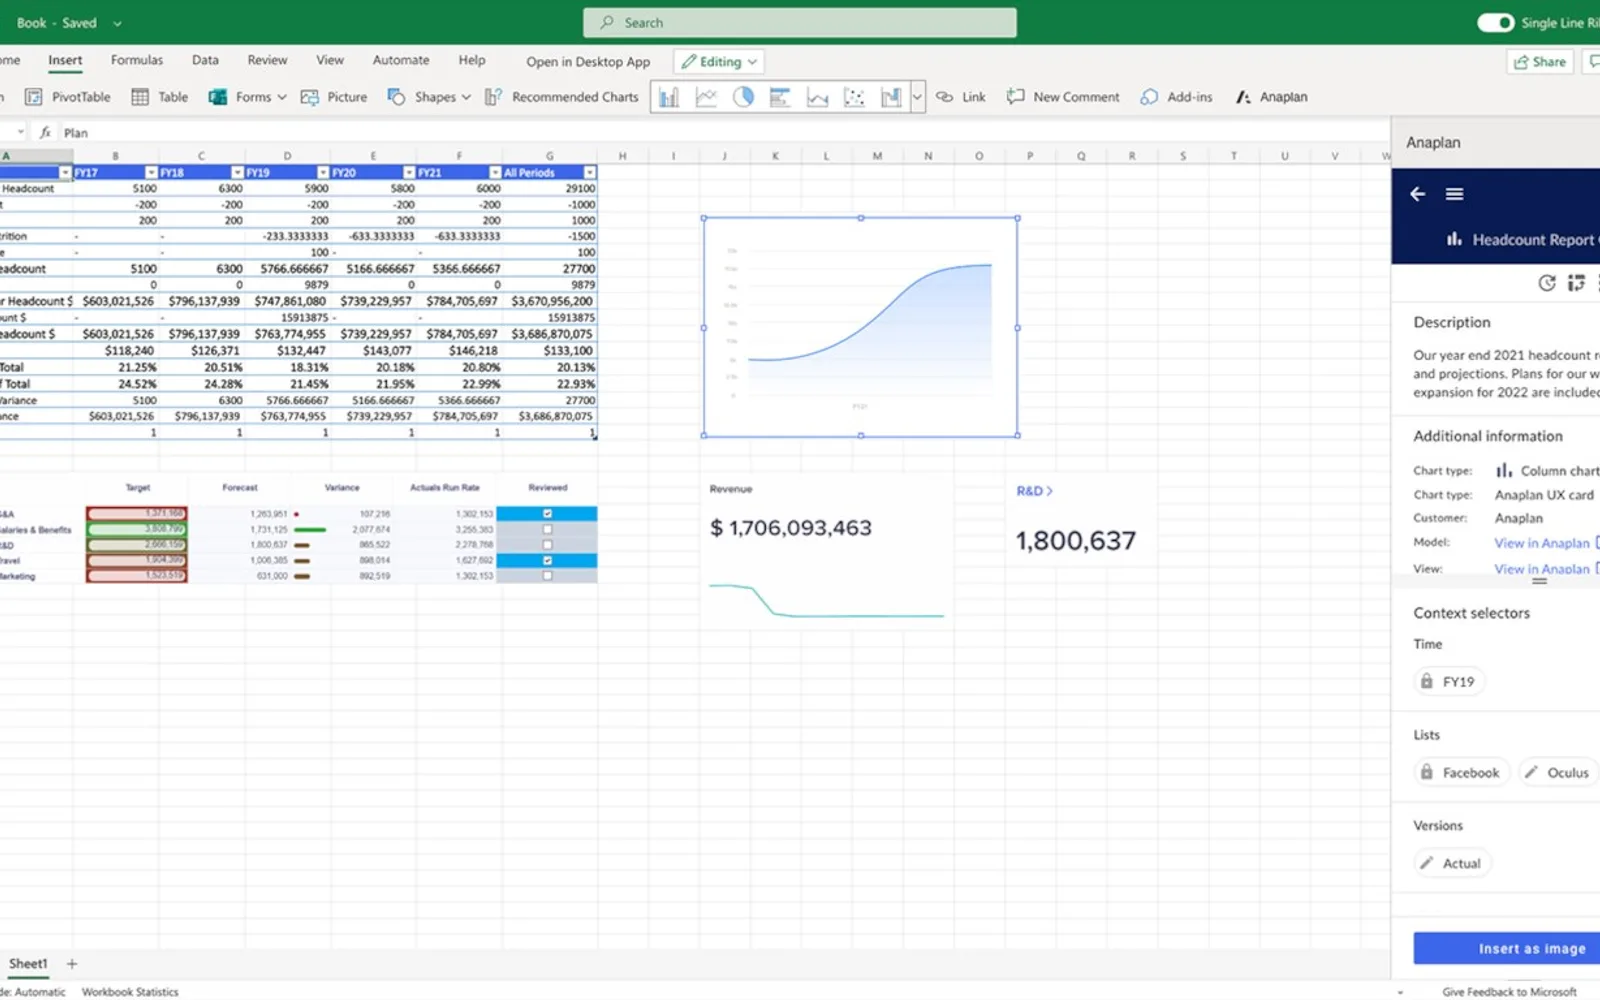The height and width of the screenshot is (1000, 1600).
Task: Toggle the Reviewed checkbox for the Marketing row
Action: [x=547, y=576]
